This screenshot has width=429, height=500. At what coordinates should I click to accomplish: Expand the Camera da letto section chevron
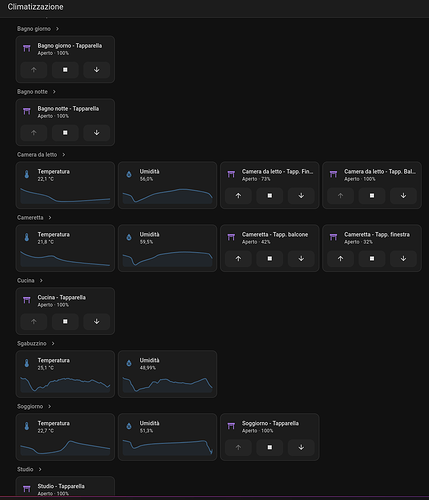click(64, 155)
